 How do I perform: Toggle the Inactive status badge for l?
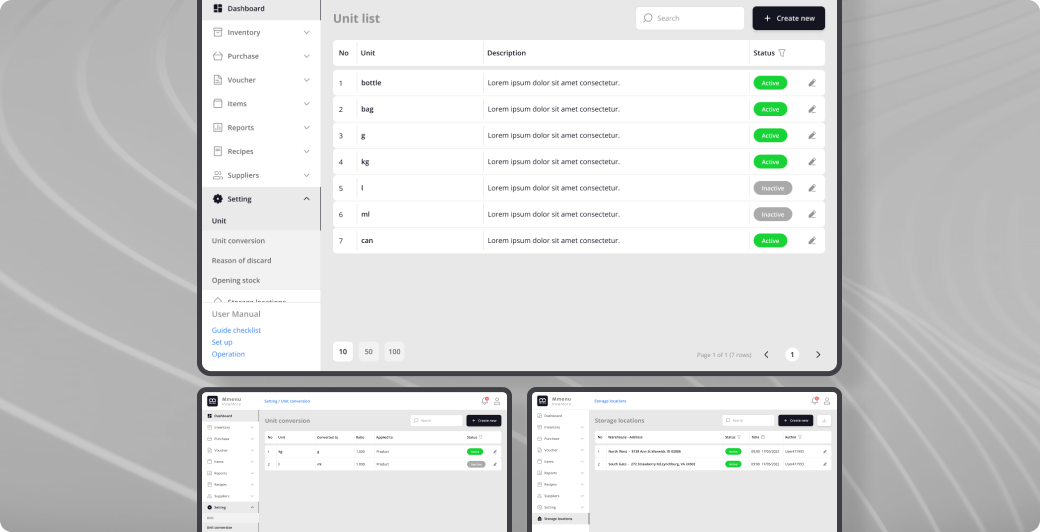[x=772, y=188]
